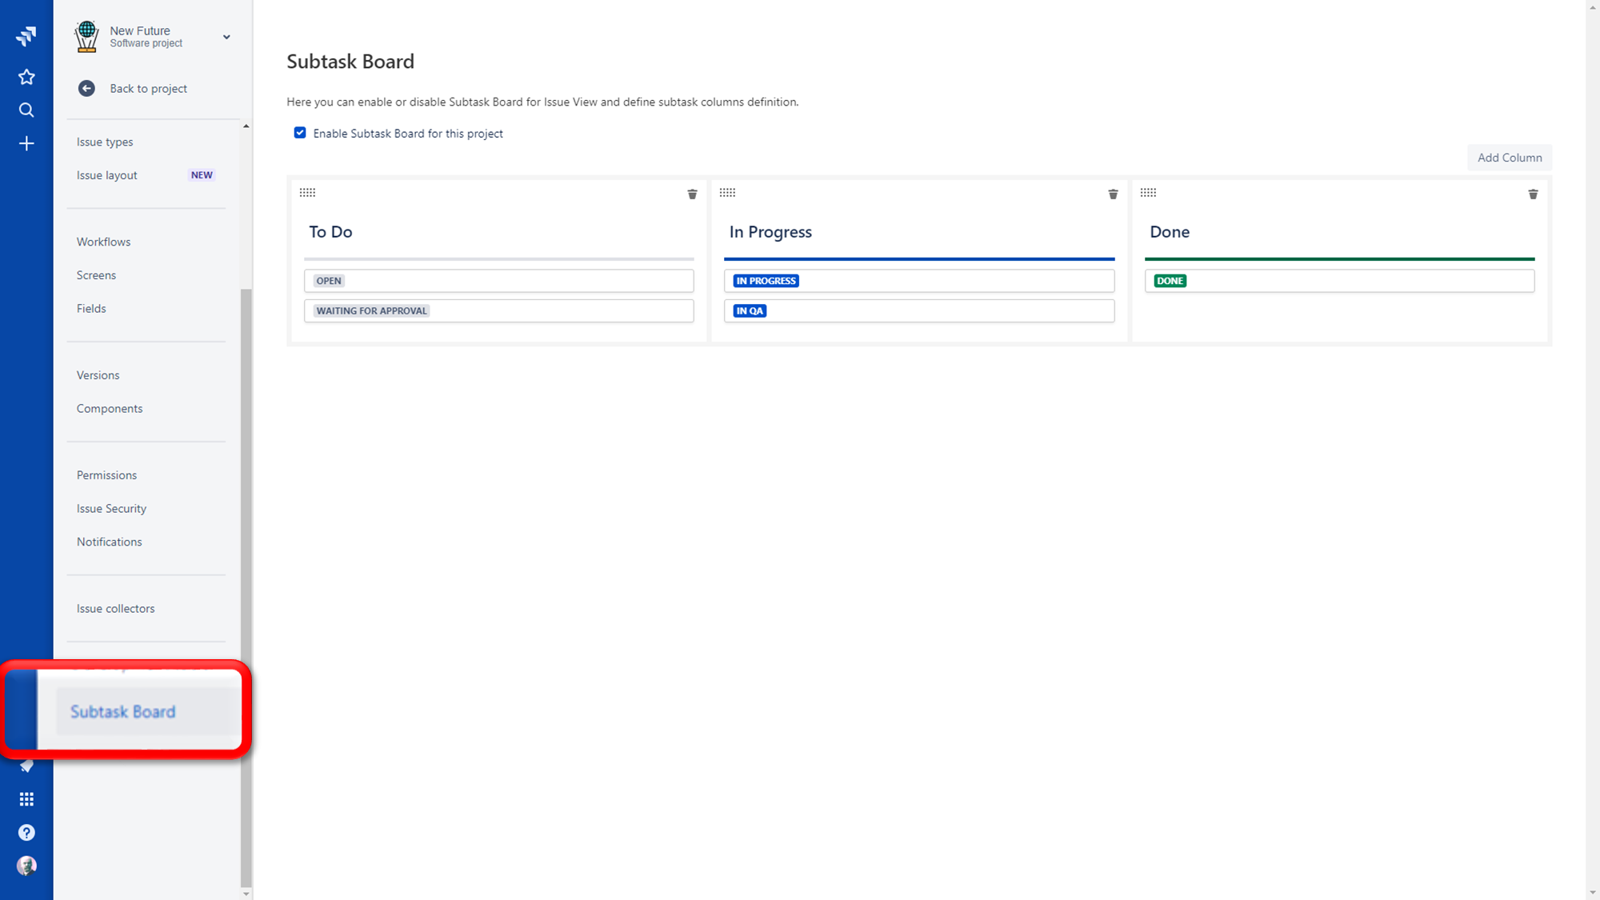Open Fields settings
The image size is (1600, 900).
91,308
